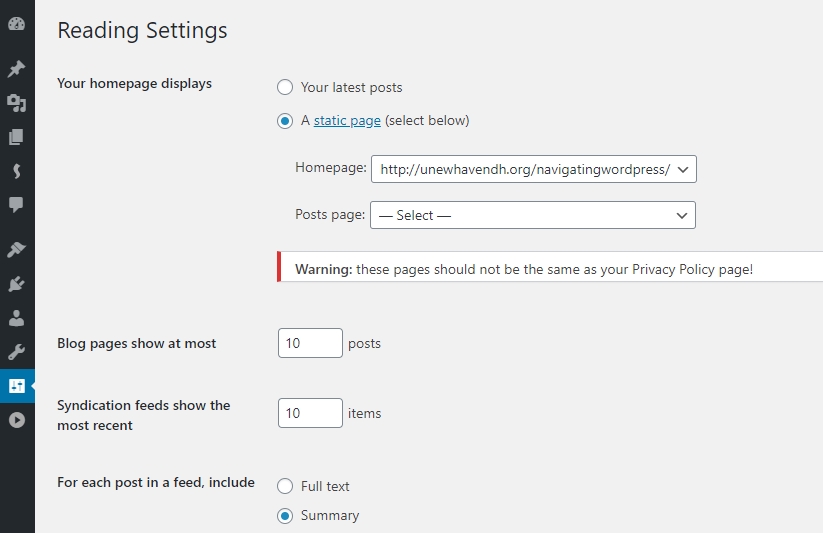
Task: Open the Dashboard icon in sidebar
Action: click(x=16, y=24)
